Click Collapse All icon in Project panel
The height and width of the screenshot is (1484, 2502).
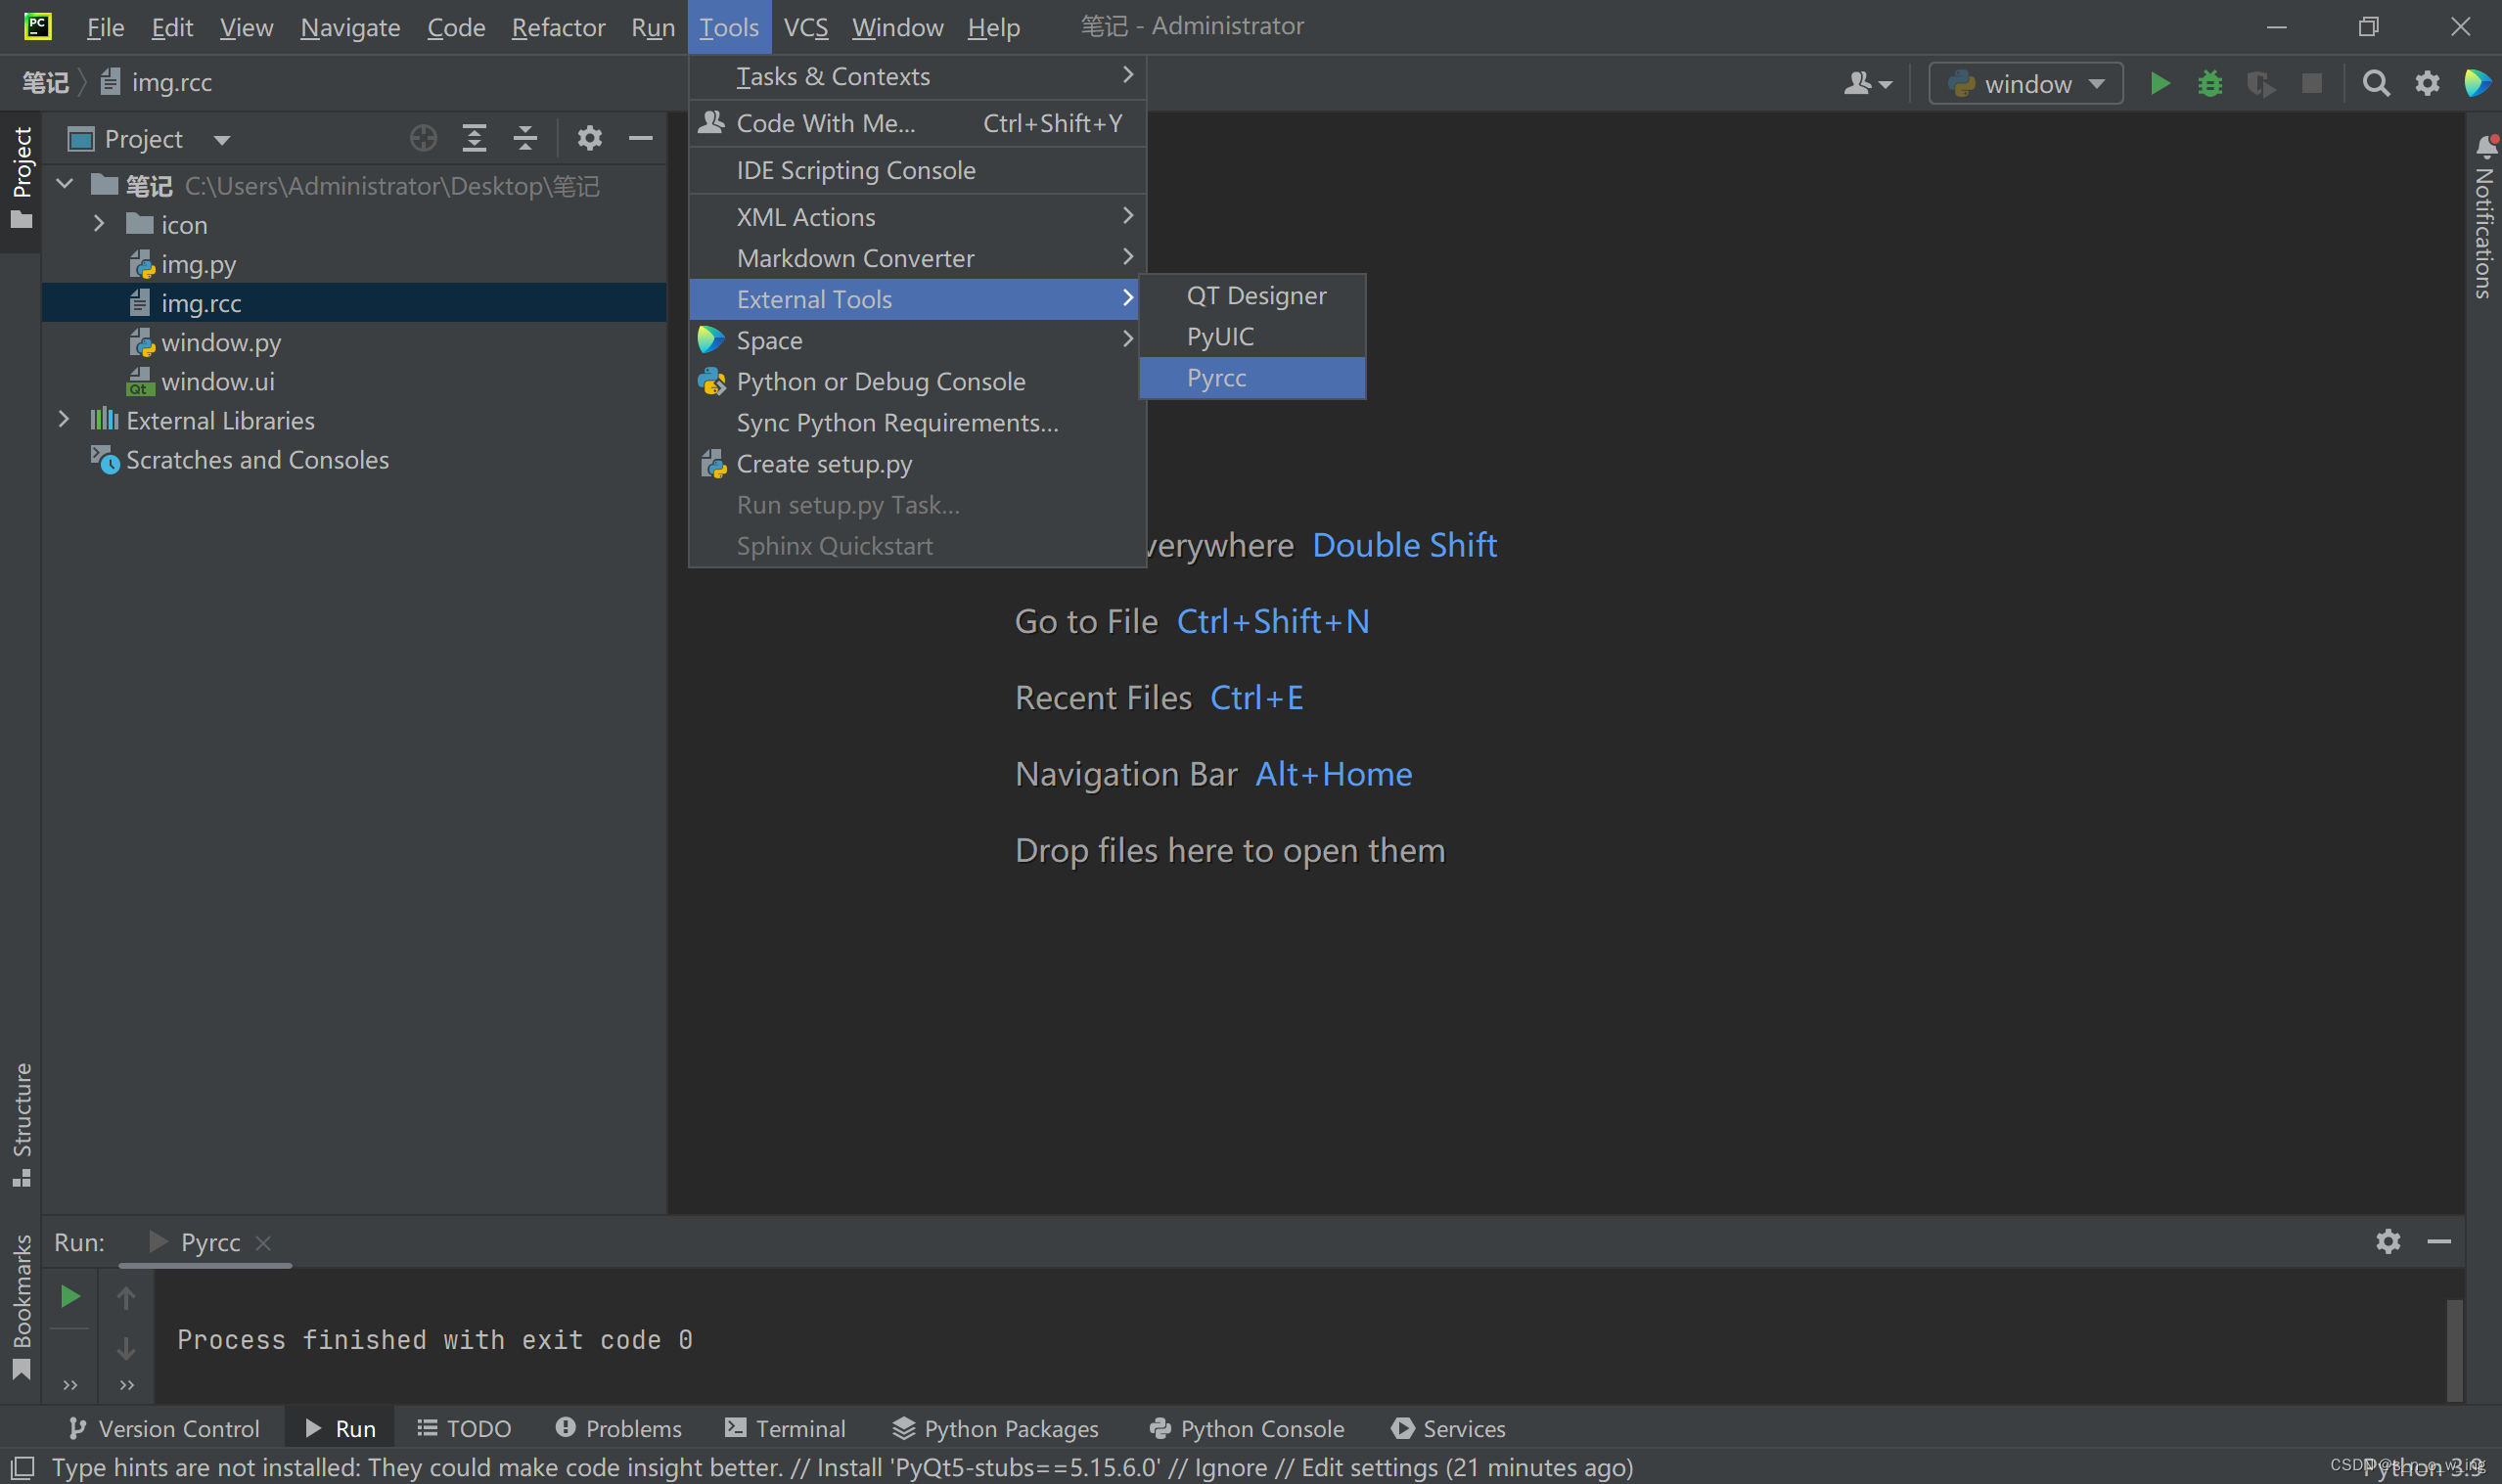point(525,138)
